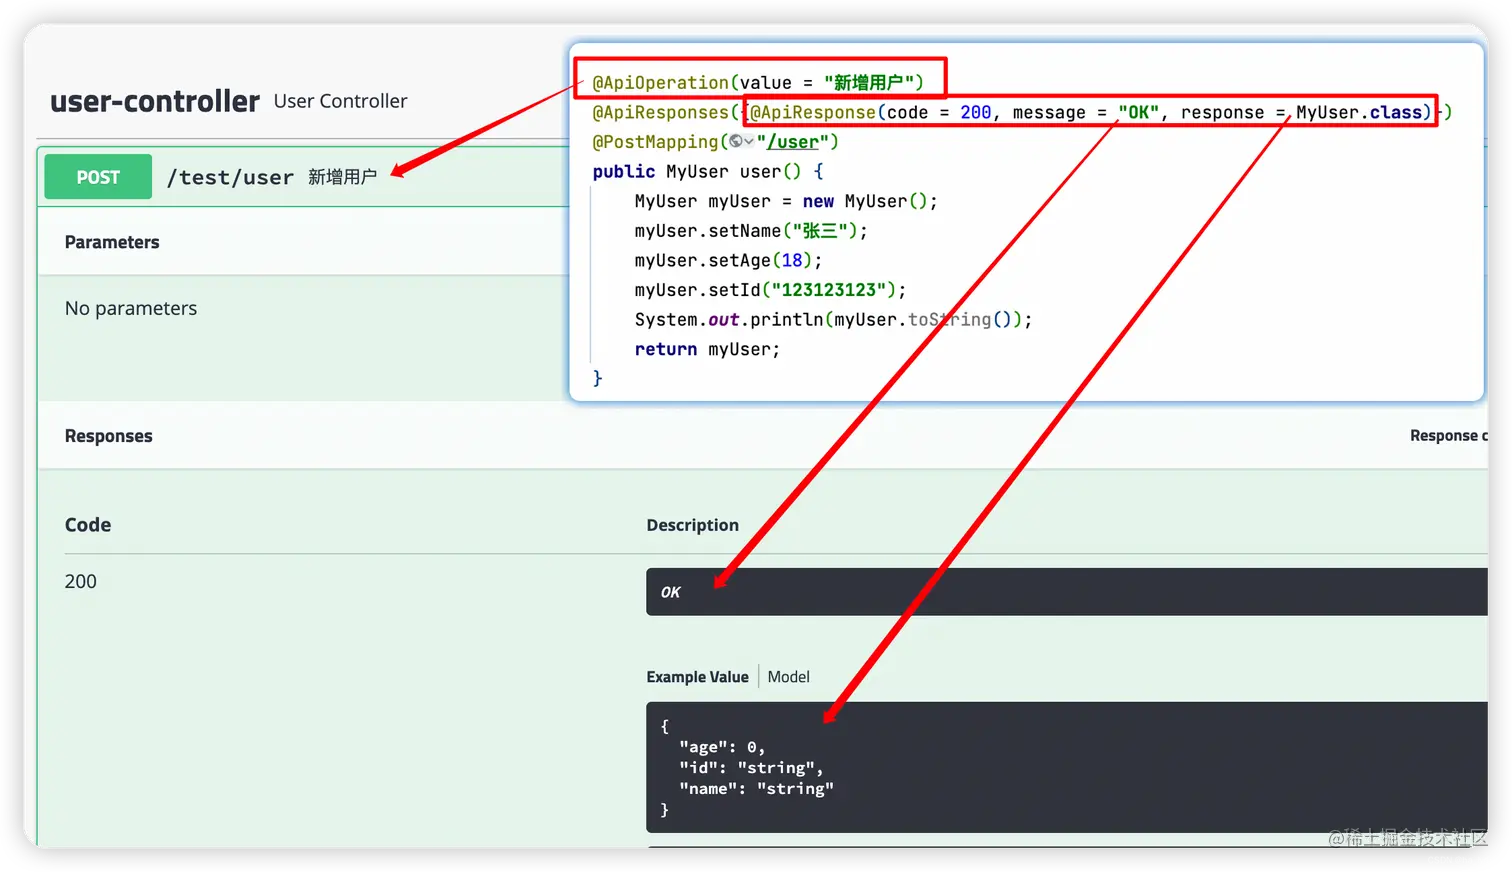This screenshot has height=872, width=1512.
Task: Select the Example Value tab
Action: pos(697,677)
